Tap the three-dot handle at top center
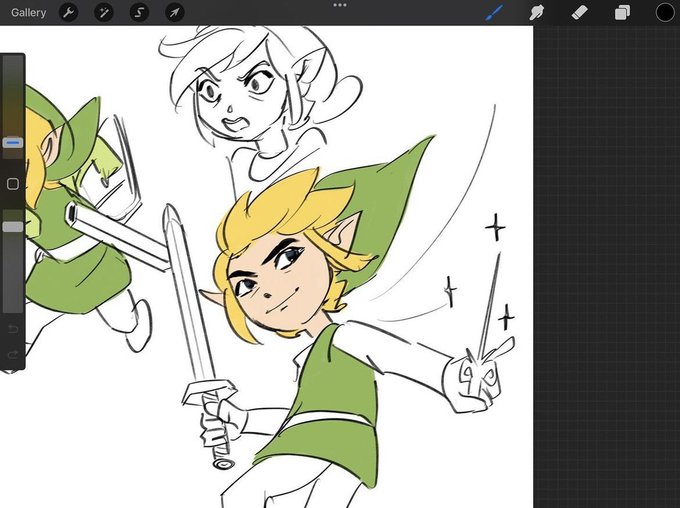 [x=340, y=5]
